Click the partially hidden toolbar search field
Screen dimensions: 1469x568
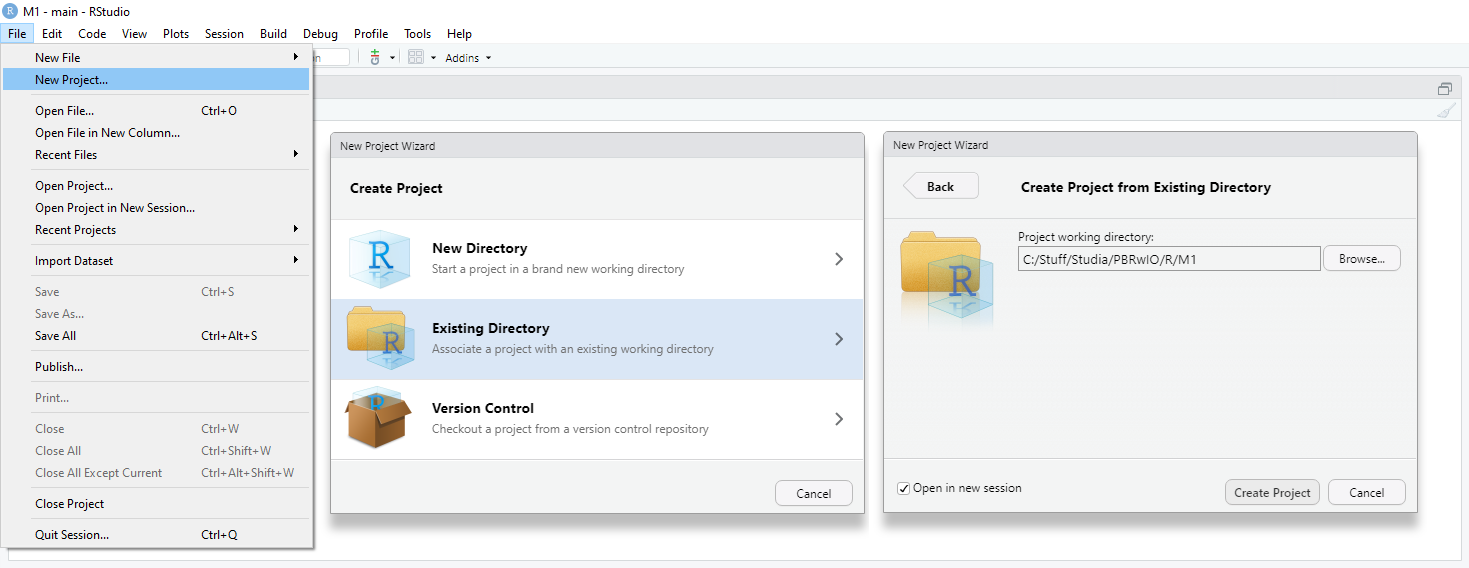(331, 57)
